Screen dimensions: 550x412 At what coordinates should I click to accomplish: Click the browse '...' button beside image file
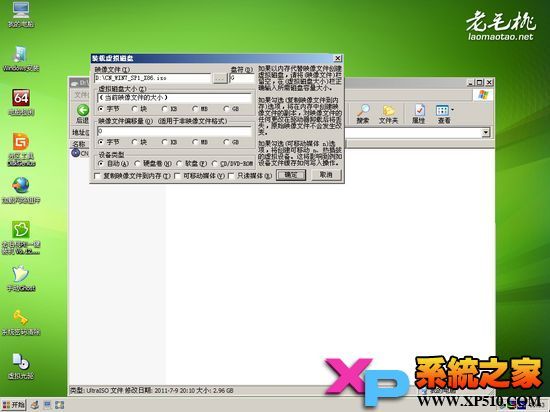tap(220, 78)
